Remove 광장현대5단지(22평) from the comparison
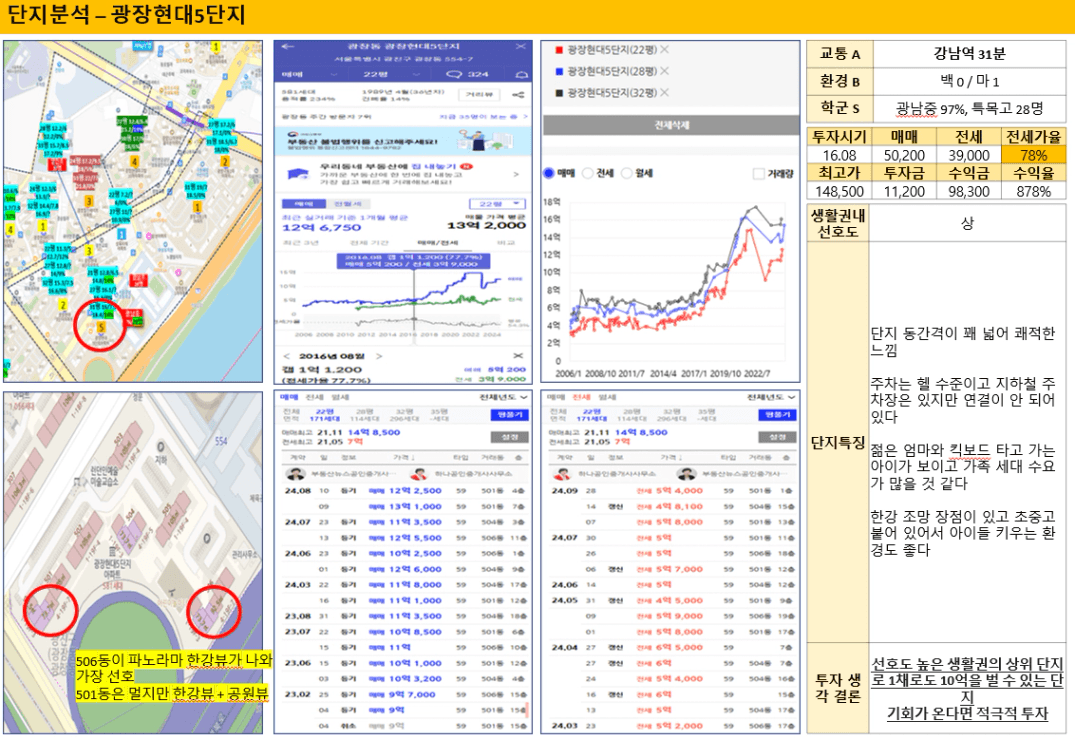The height and width of the screenshot is (740, 1075). [x=664, y=49]
